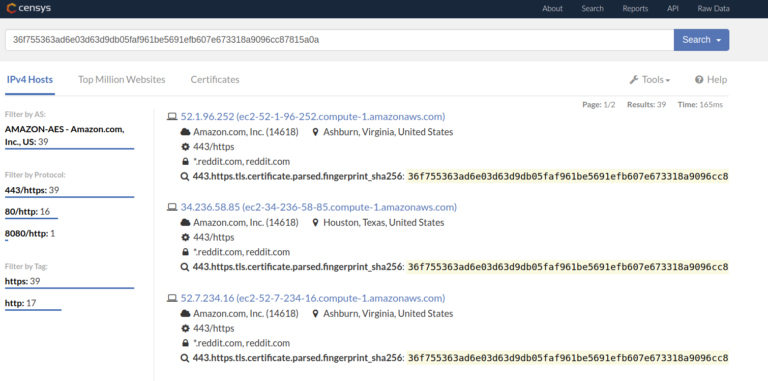Click location pin in 52.1.96.252 result
This screenshot has height=381, width=768.
316,132
